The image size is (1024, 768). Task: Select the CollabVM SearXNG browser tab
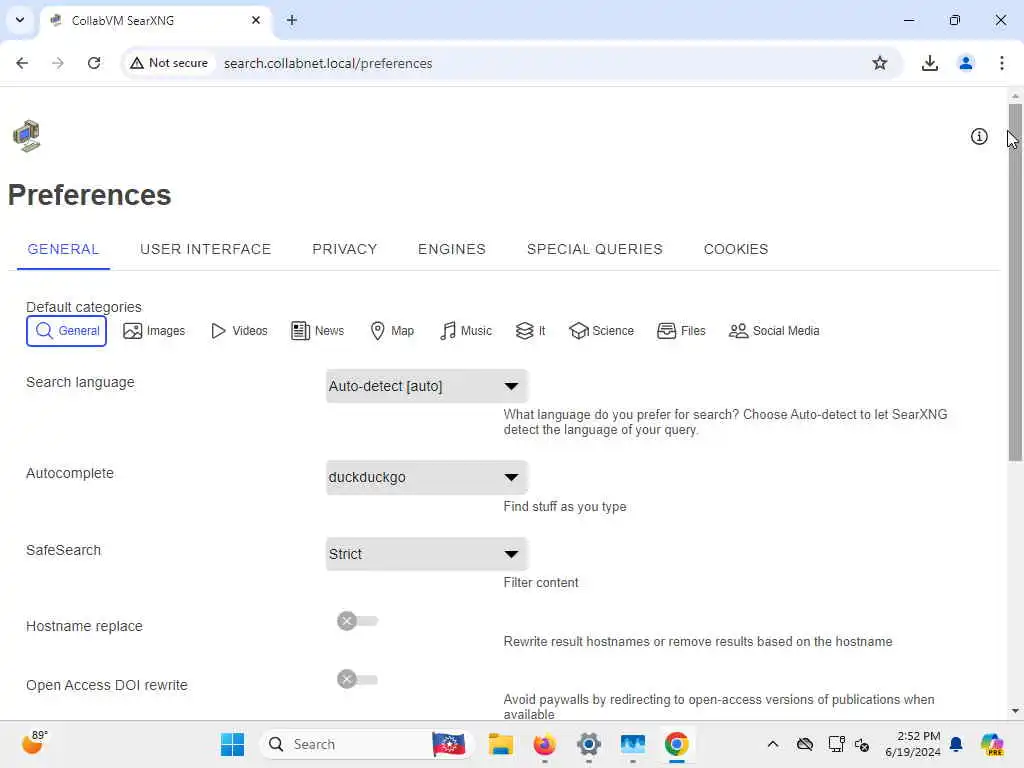157,21
